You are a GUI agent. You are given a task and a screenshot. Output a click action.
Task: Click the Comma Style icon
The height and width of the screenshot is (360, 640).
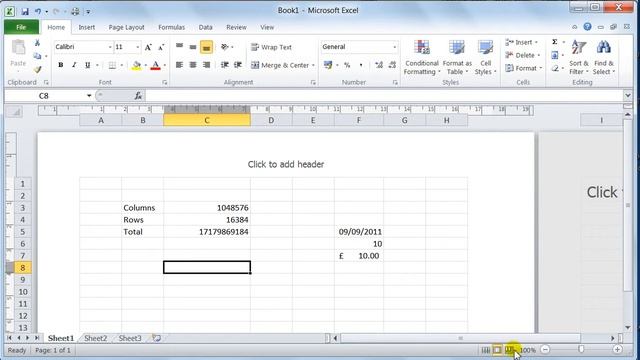tap(361, 65)
